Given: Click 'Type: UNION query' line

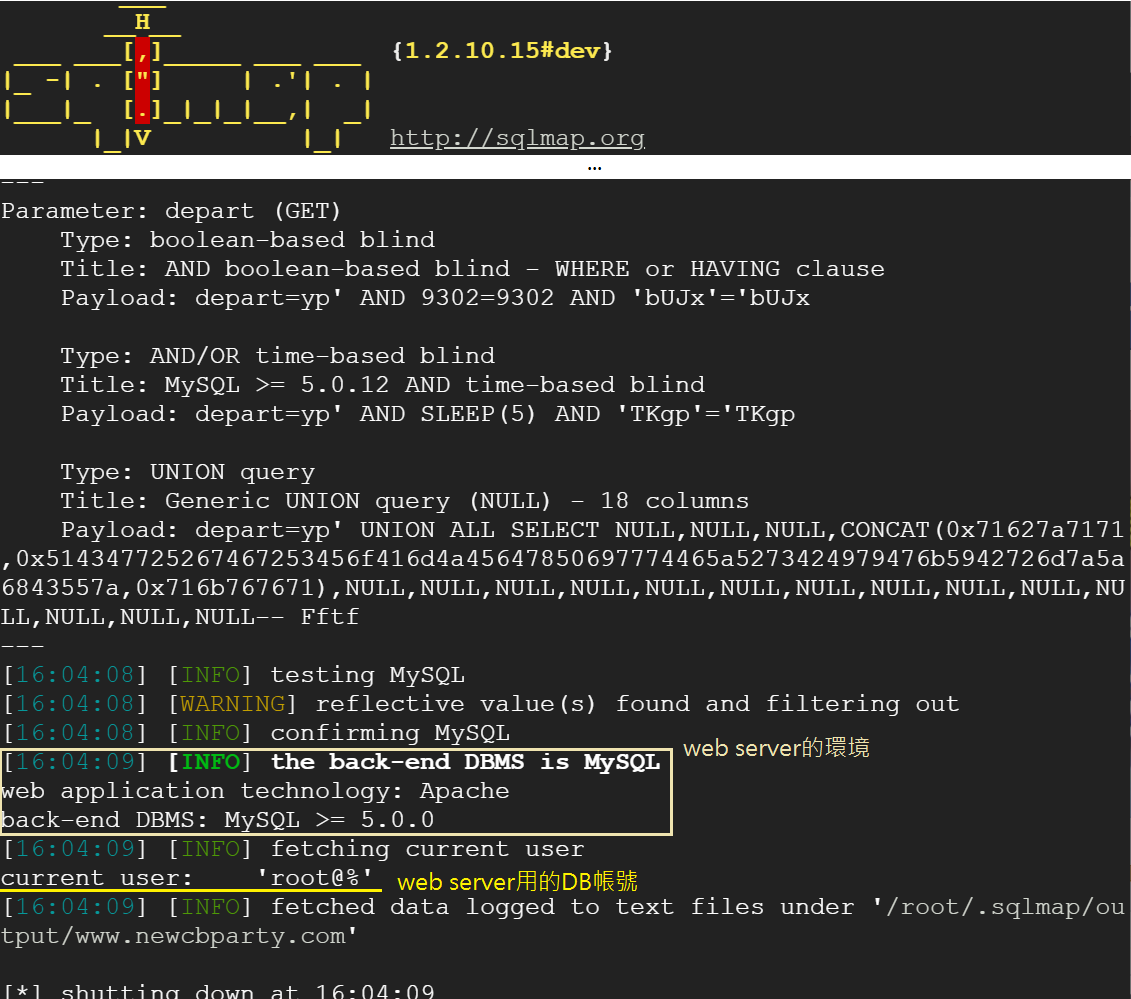Looking at the screenshot, I should coord(188,472).
